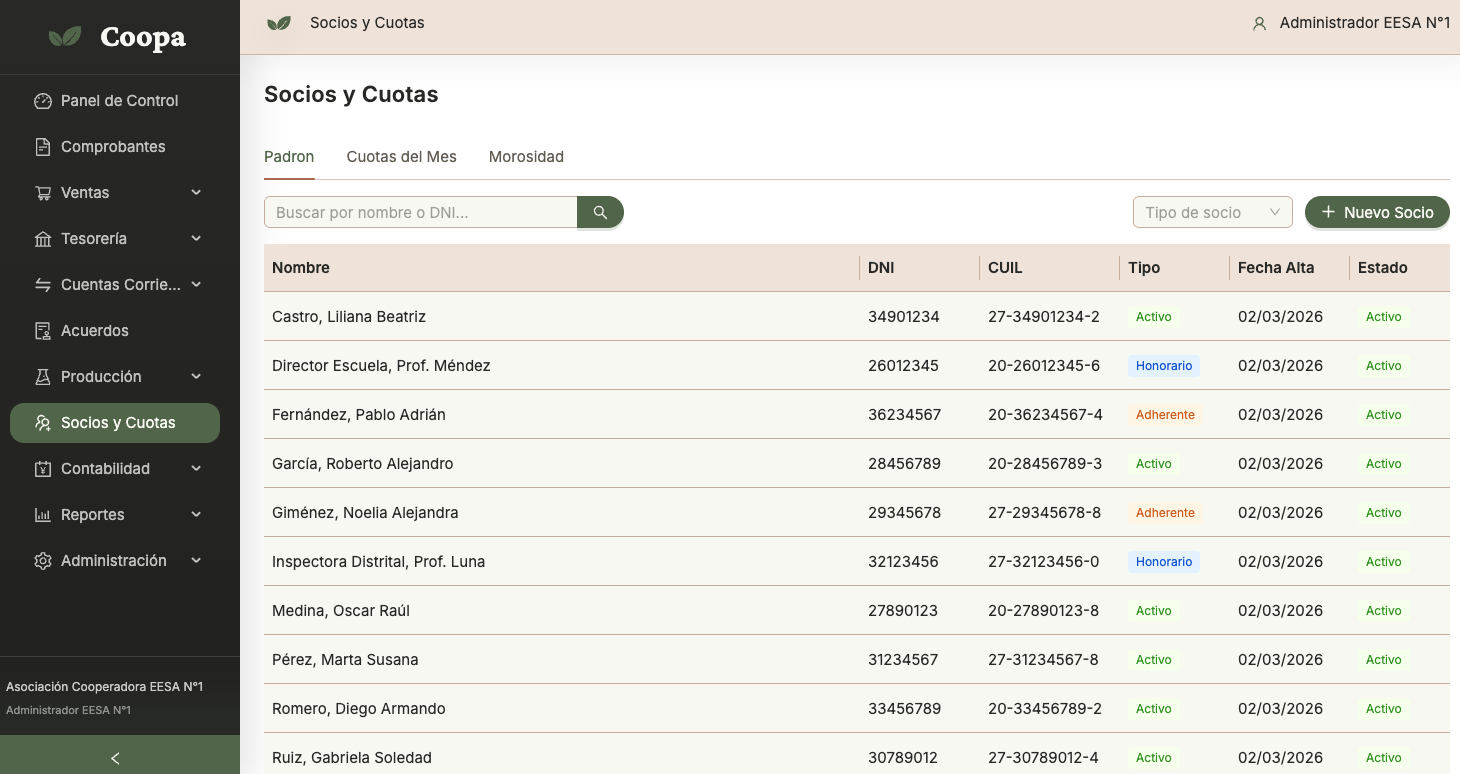Click the Adherente tag for Fernández
Viewport: 1460px width, 774px height.
coord(1165,415)
